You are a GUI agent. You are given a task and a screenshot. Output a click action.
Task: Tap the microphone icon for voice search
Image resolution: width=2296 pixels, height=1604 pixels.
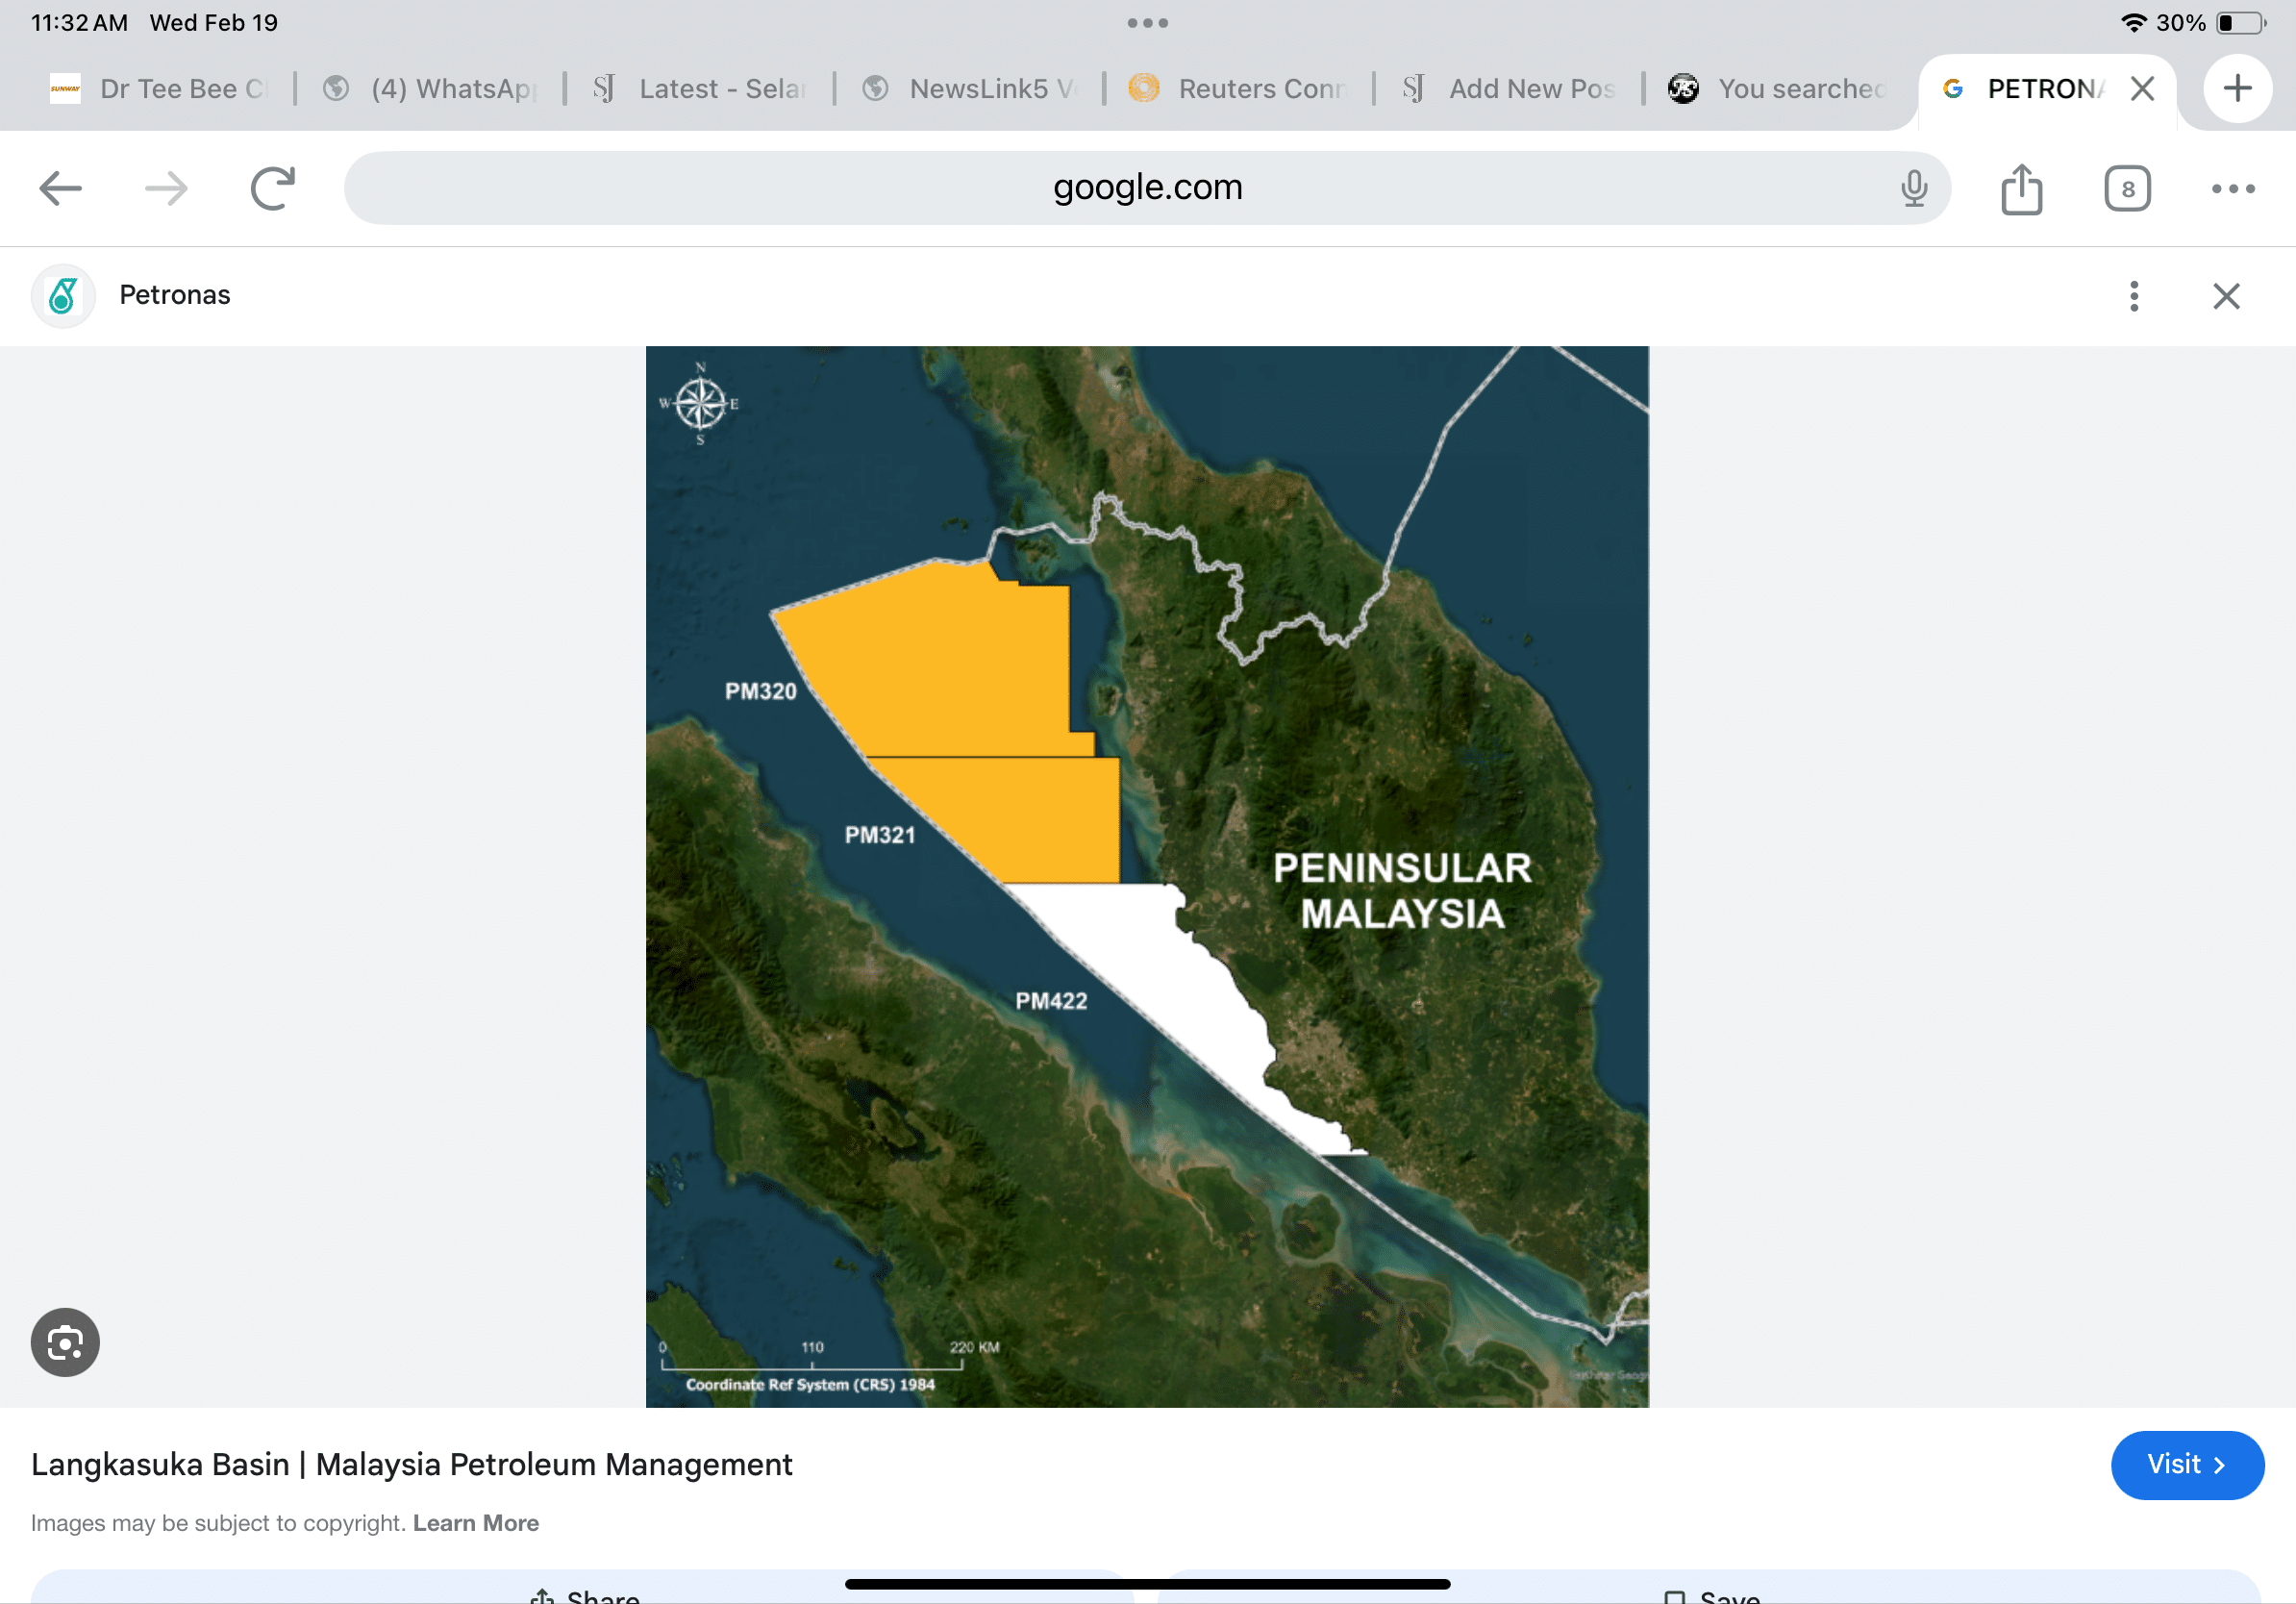click(x=1913, y=188)
